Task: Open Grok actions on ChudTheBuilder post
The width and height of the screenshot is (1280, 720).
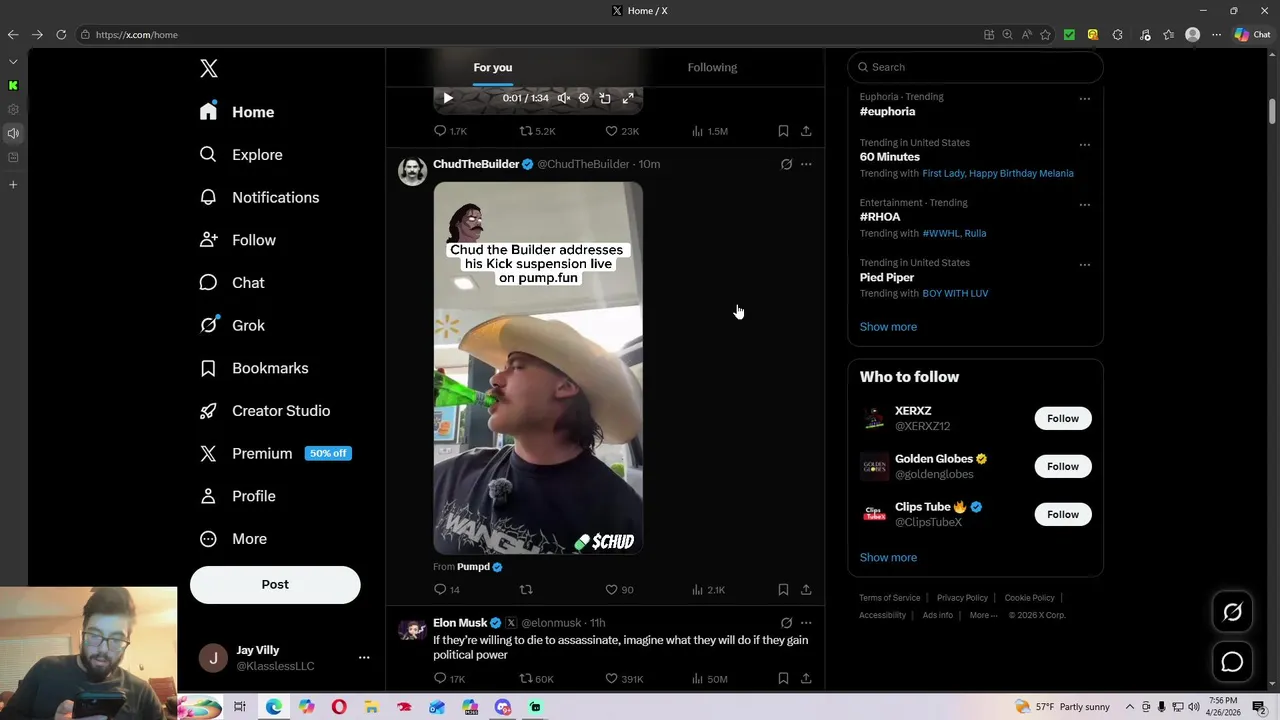Action: [786, 164]
